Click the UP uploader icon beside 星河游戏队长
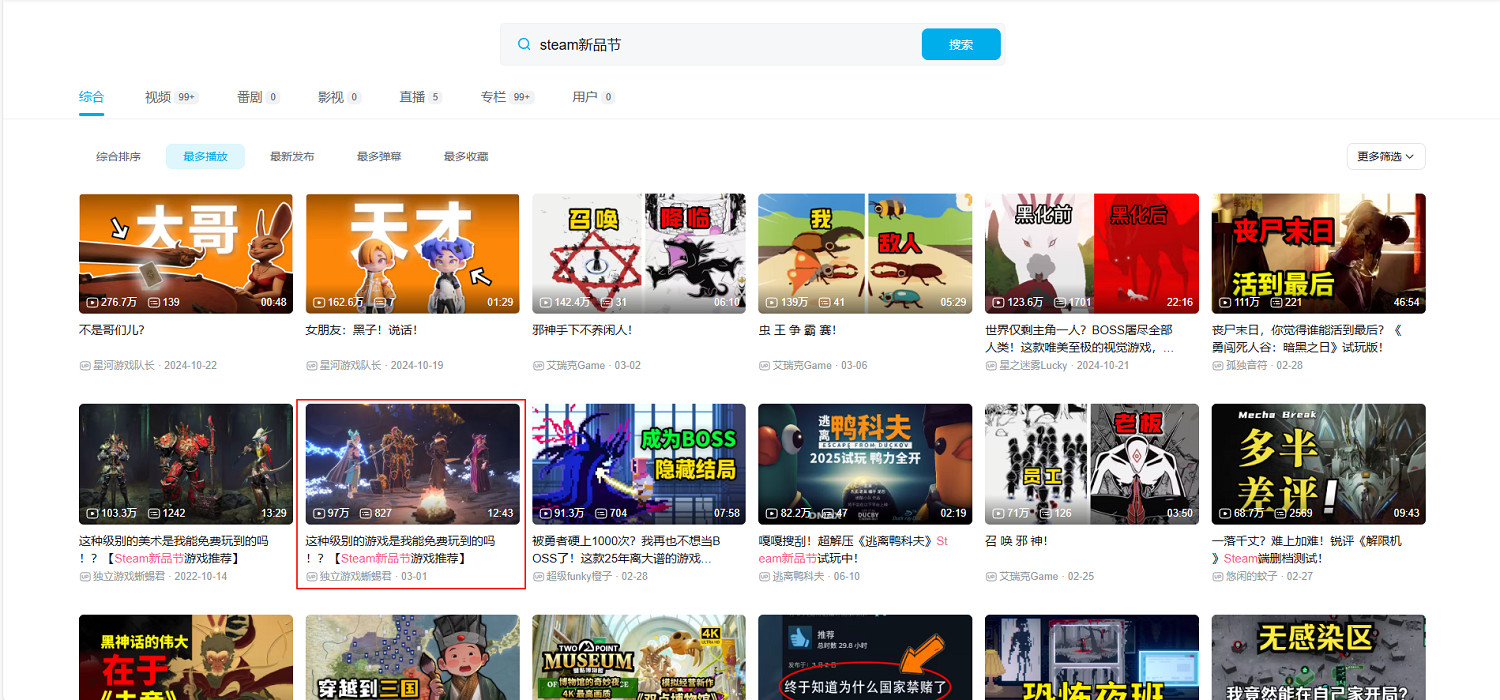 (x=84, y=365)
